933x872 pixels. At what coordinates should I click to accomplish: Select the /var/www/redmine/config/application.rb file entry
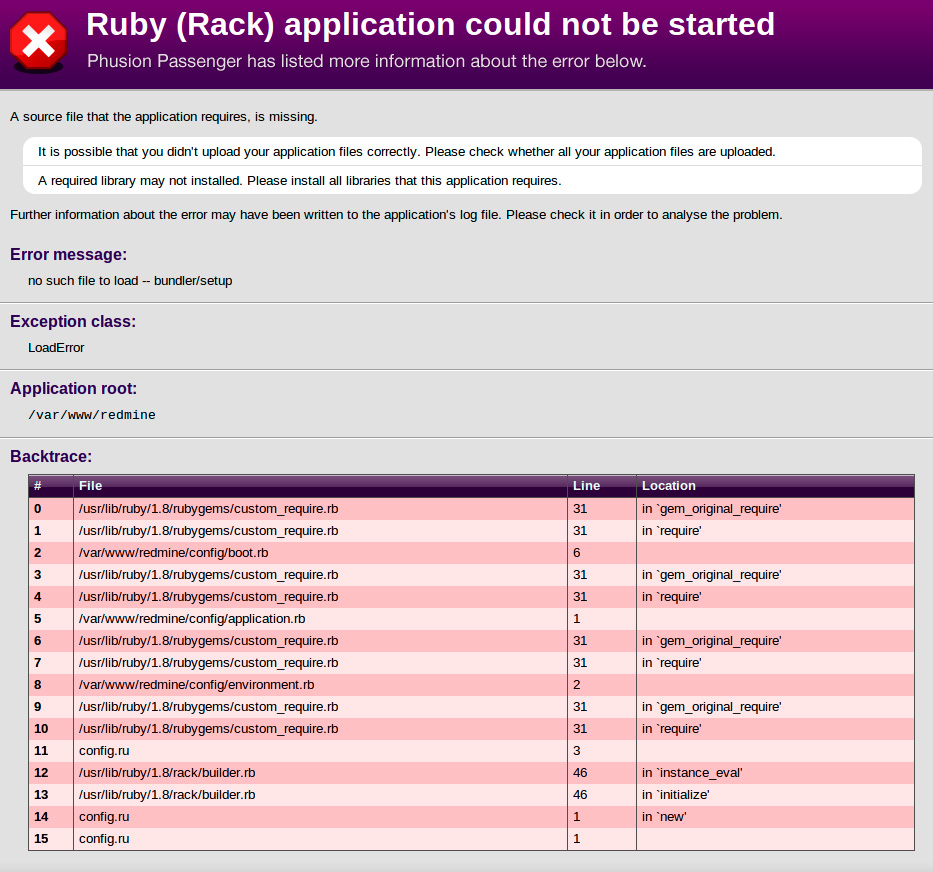(x=192, y=619)
